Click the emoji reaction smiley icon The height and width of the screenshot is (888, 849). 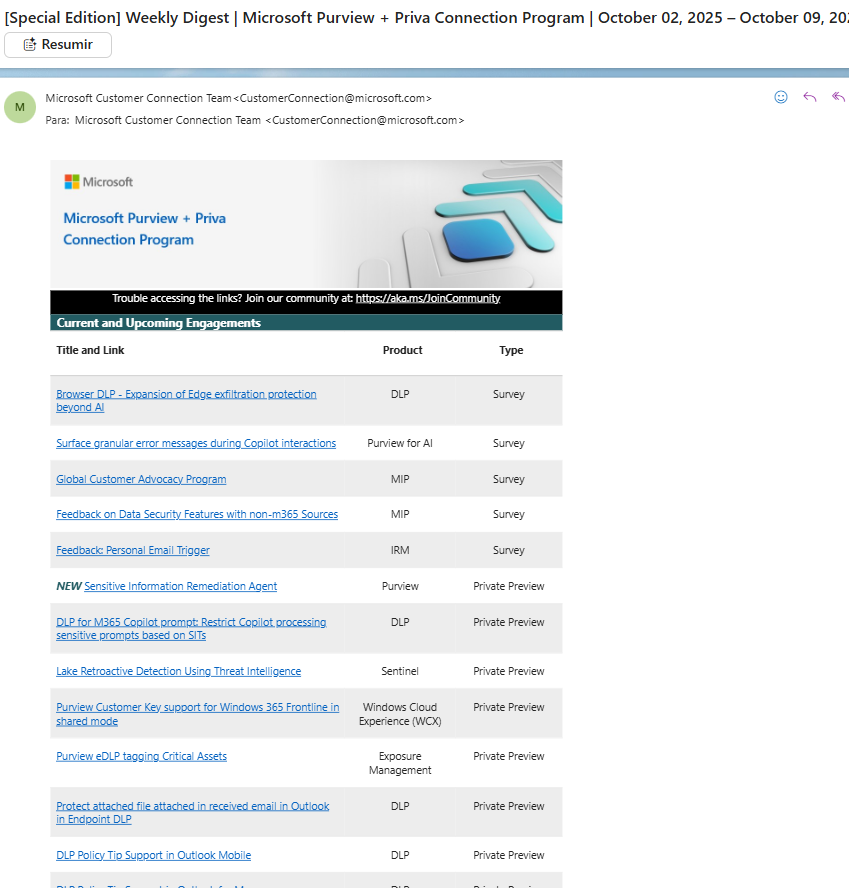[x=781, y=97]
